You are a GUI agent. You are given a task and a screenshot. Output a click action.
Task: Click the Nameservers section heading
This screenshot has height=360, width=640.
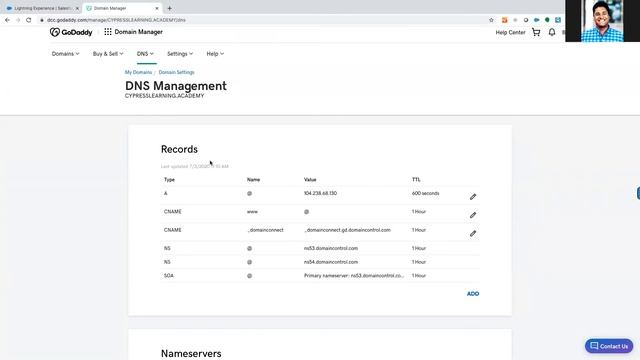[x=191, y=353]
